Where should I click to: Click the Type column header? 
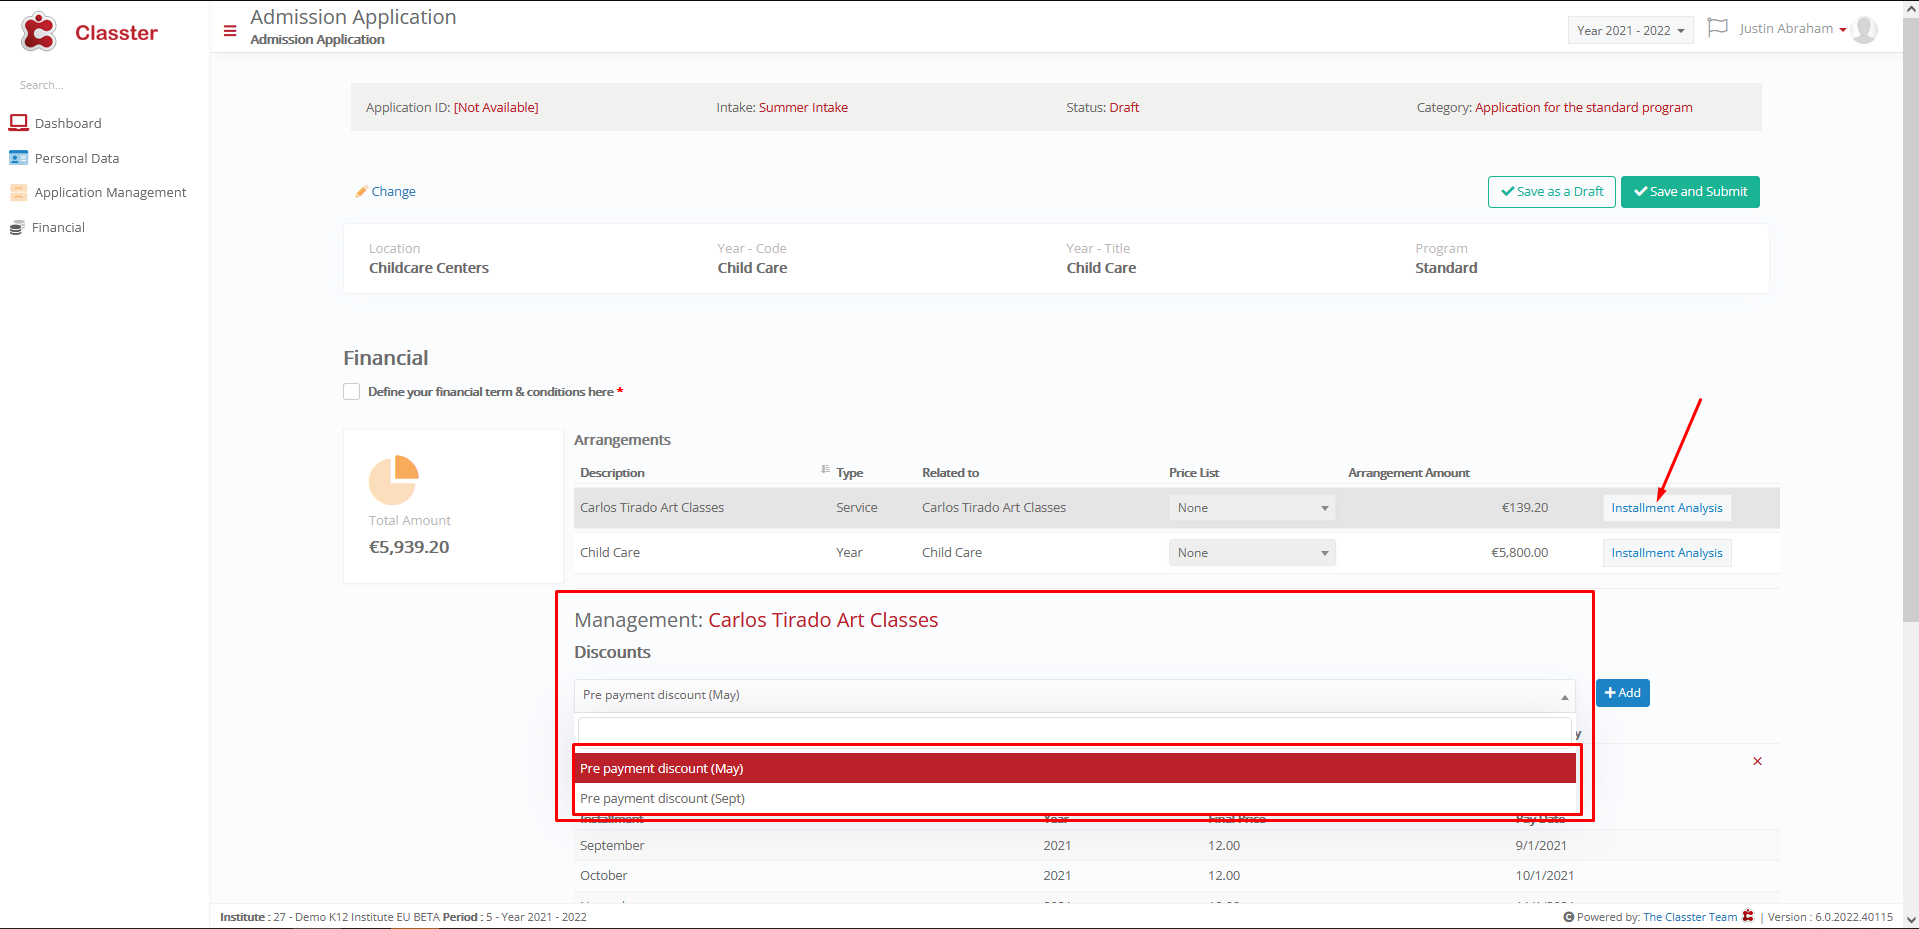pos(849,473)
